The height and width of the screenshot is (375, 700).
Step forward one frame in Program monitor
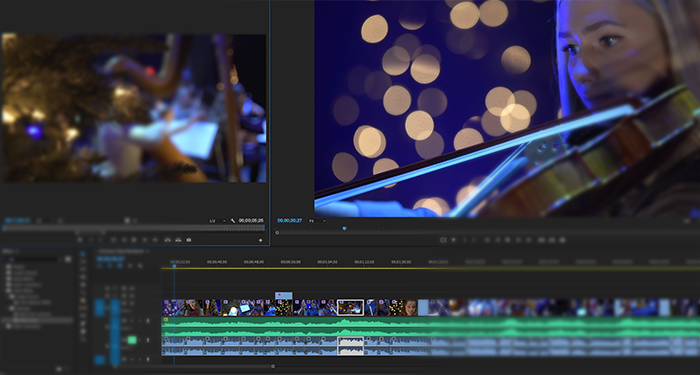point(518,240)
